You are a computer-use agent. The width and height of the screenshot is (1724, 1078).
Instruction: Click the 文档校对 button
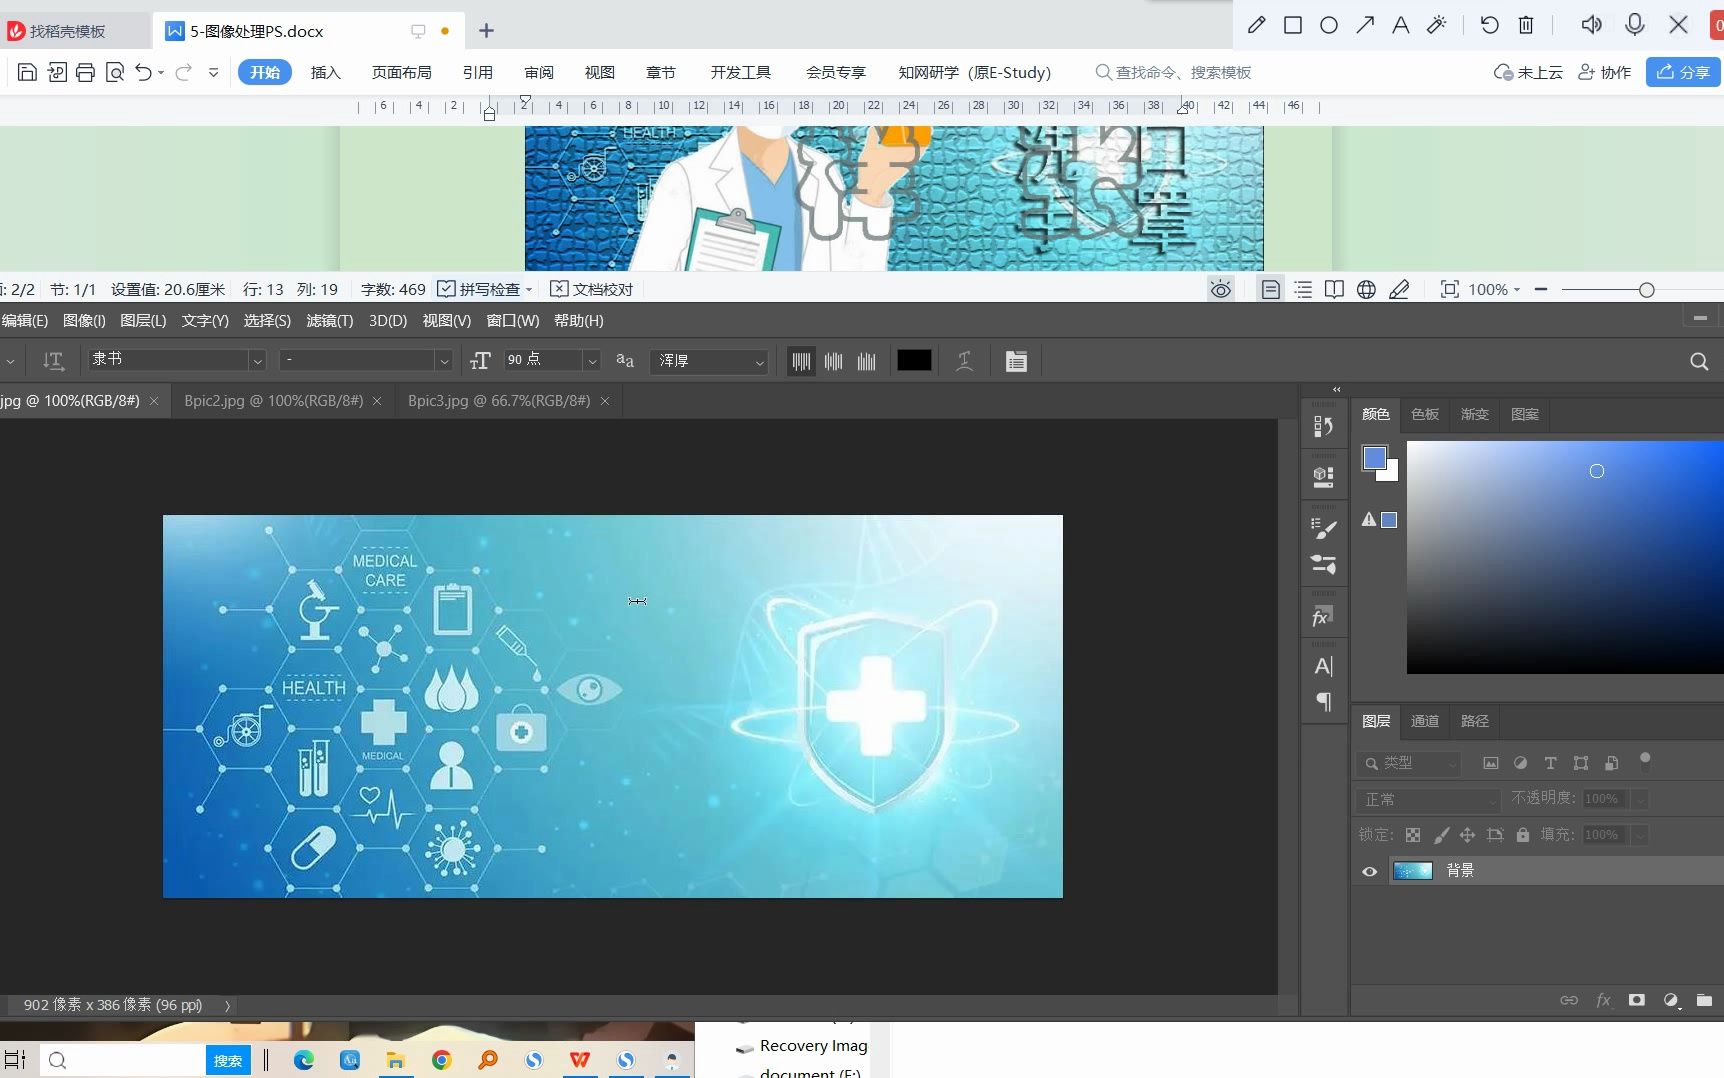pos(592,289)
